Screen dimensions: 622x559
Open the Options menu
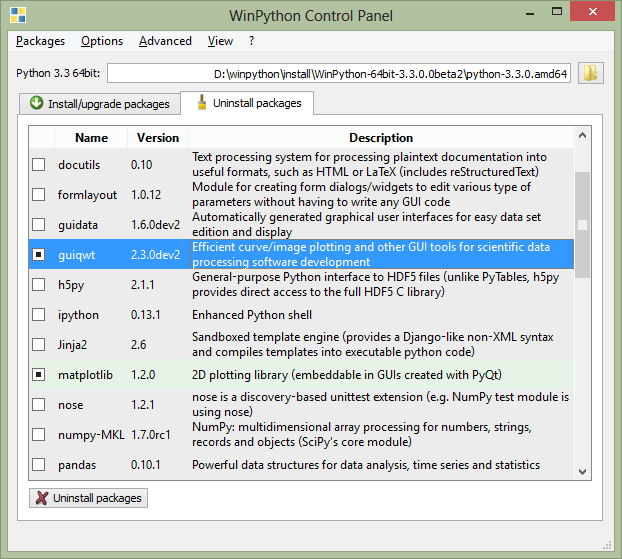(102, 41)
